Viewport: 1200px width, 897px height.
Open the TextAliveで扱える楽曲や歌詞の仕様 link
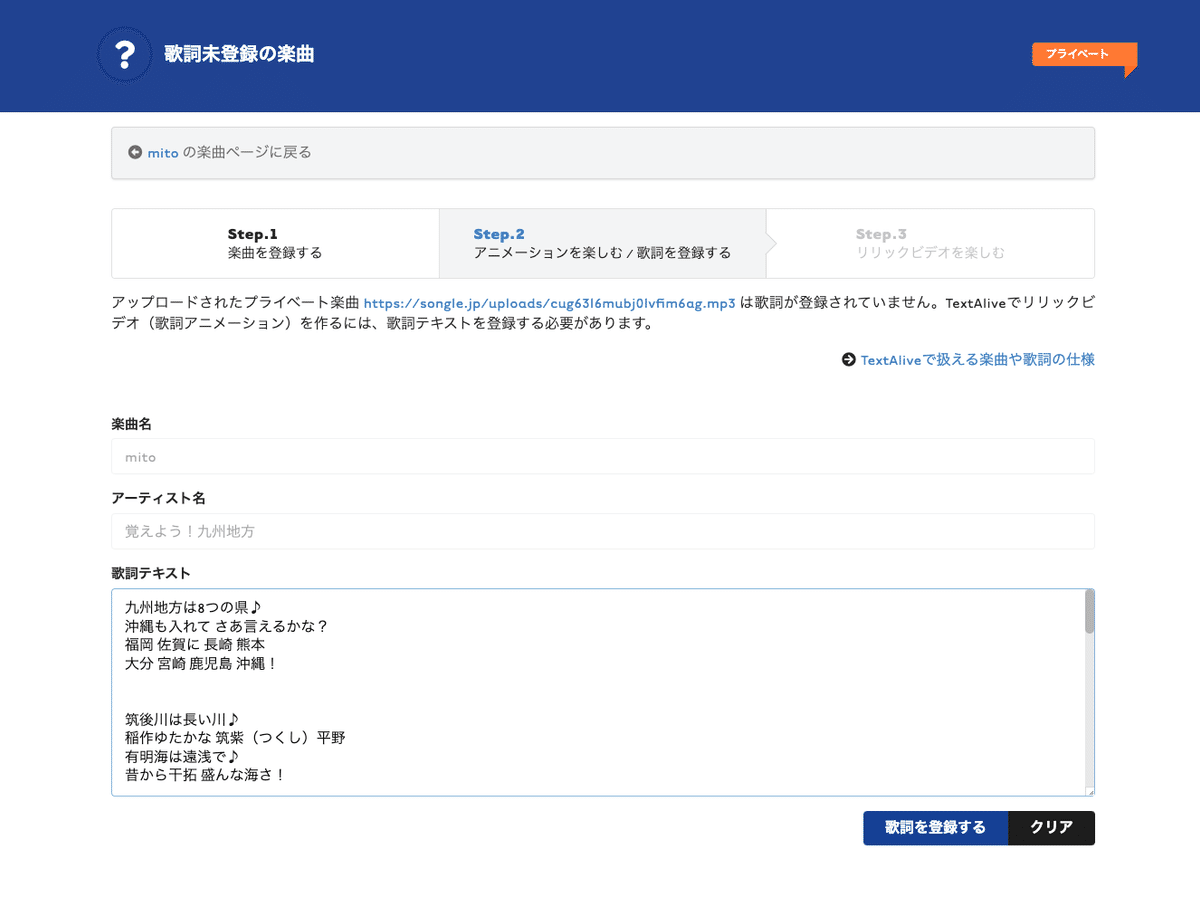978,360
